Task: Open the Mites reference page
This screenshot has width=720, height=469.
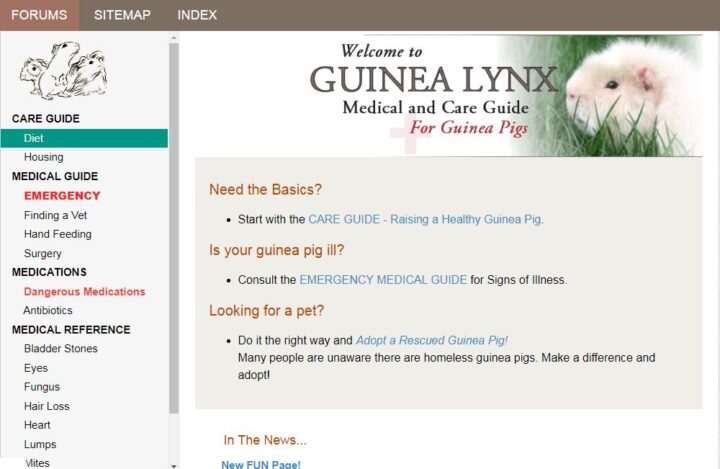Action: click(x=37, y=463)
